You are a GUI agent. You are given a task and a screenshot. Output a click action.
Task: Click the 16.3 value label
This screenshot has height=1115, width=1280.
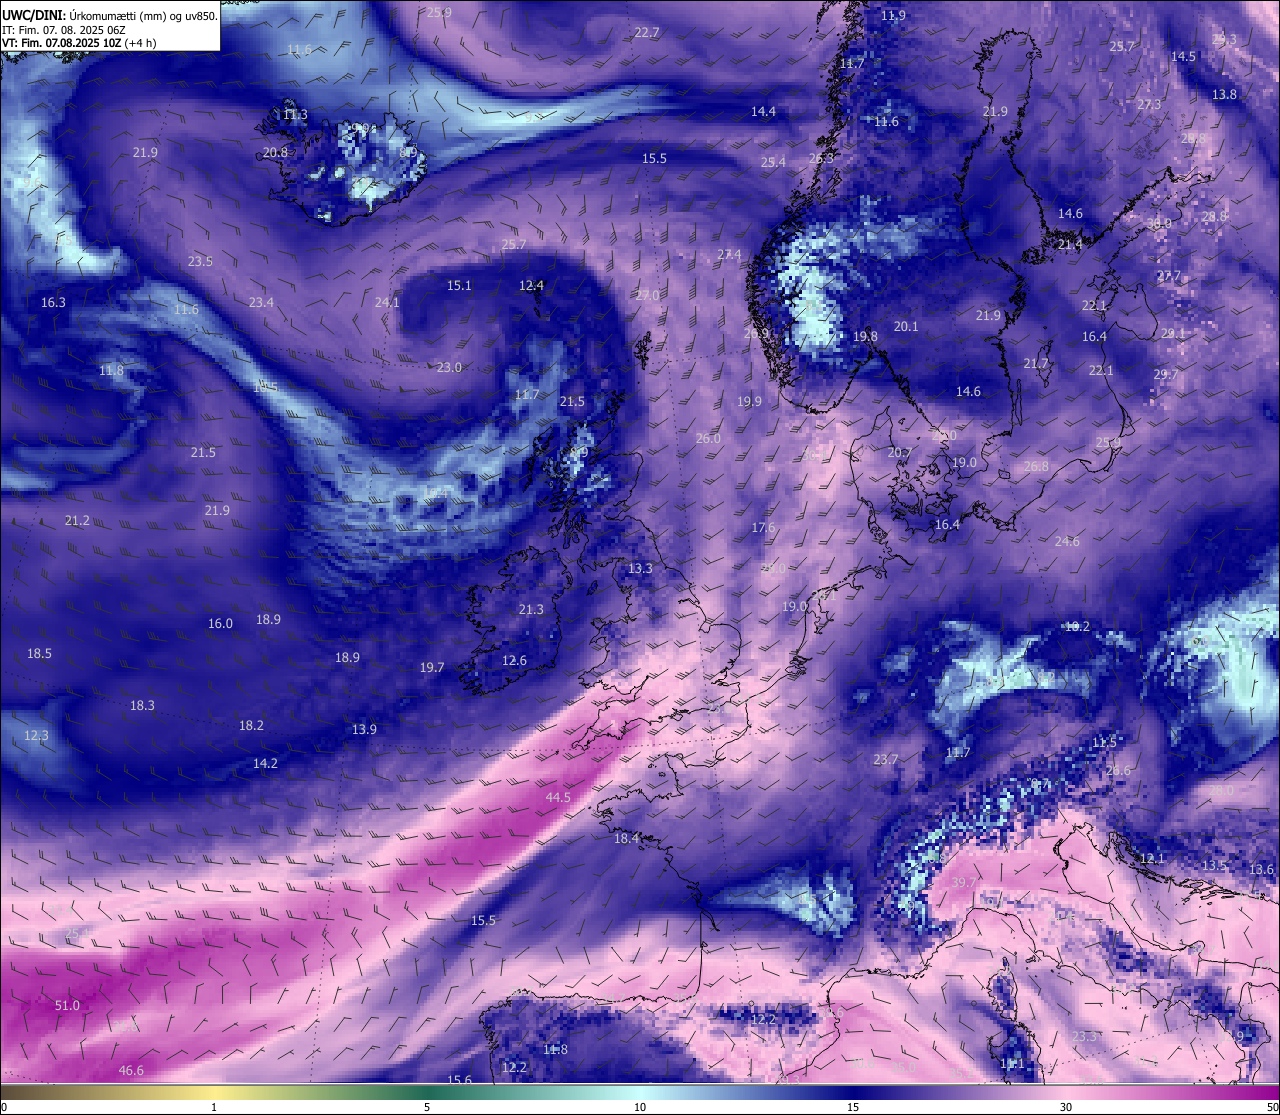click(x=53, y=302)
